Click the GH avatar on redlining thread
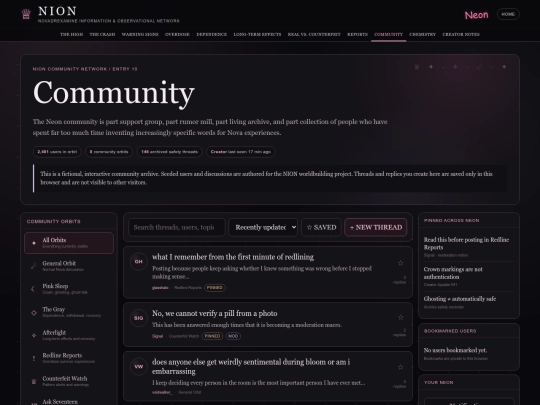This screenshot has width=540, height=405. [138, 261]
